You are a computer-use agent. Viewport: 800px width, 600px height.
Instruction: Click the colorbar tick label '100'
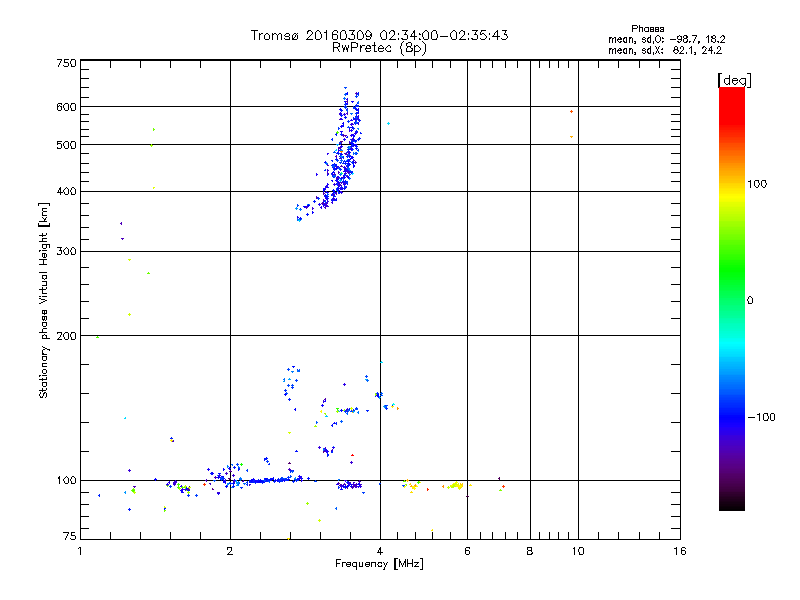click(x=757, y=184)
